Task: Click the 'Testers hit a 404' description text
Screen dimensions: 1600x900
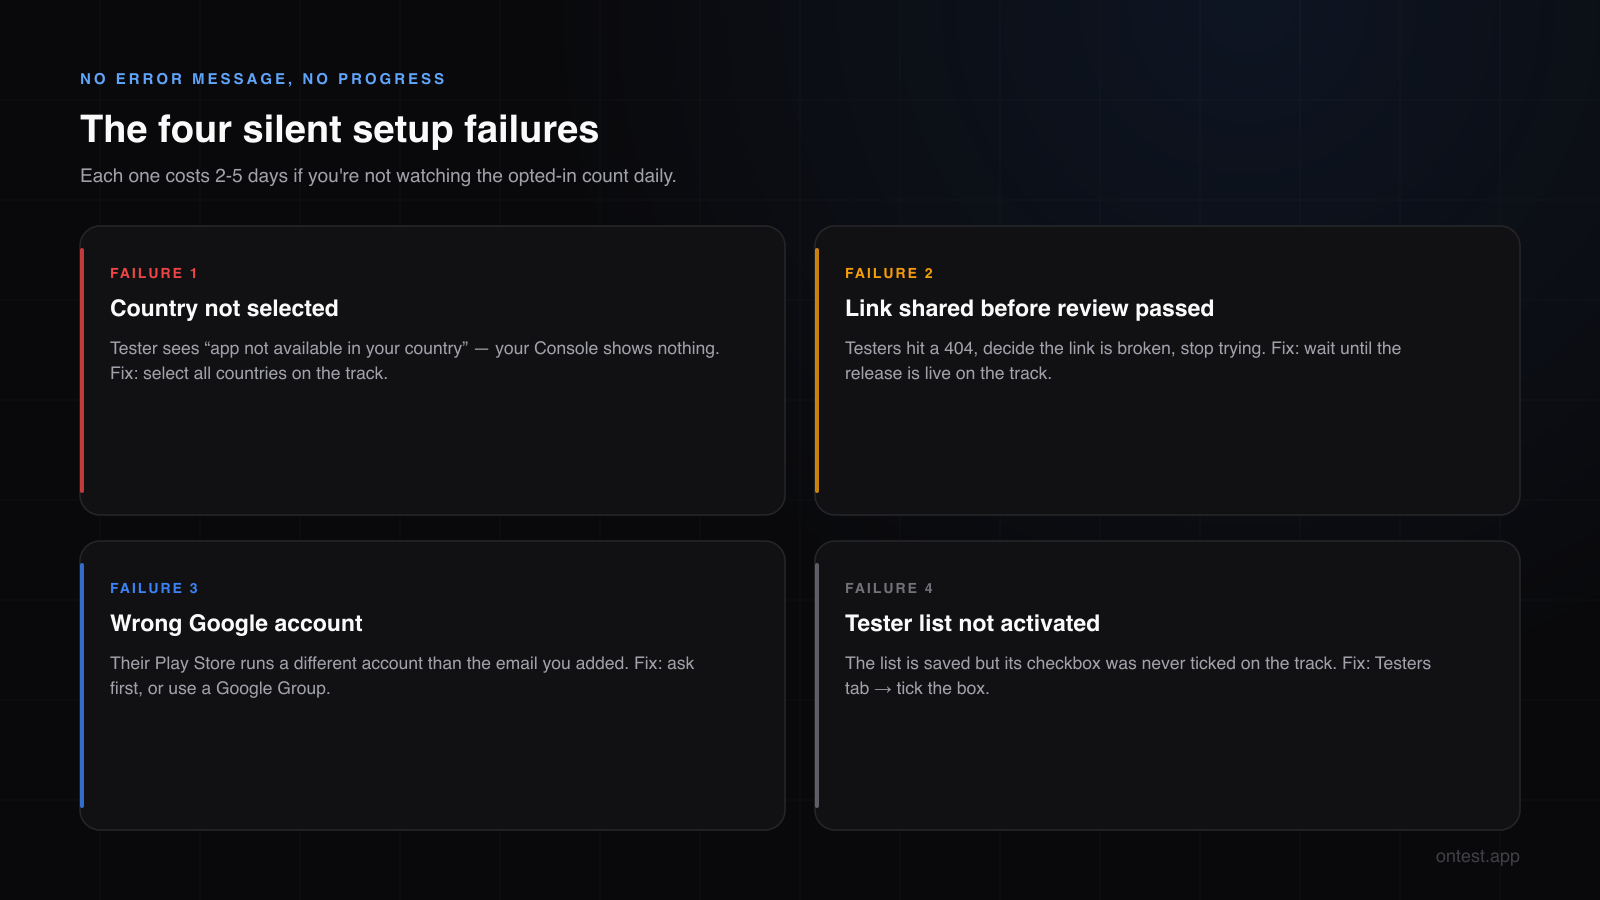Action: [1123, 360]
